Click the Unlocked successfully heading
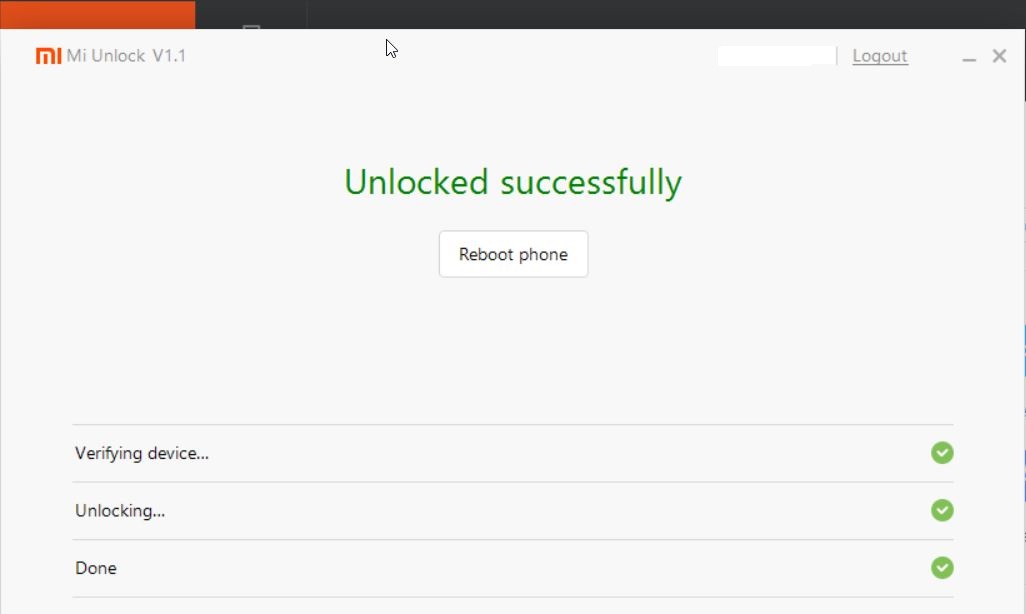The height and width of the screenshot is (614, 1026). [x=513, y=182]
